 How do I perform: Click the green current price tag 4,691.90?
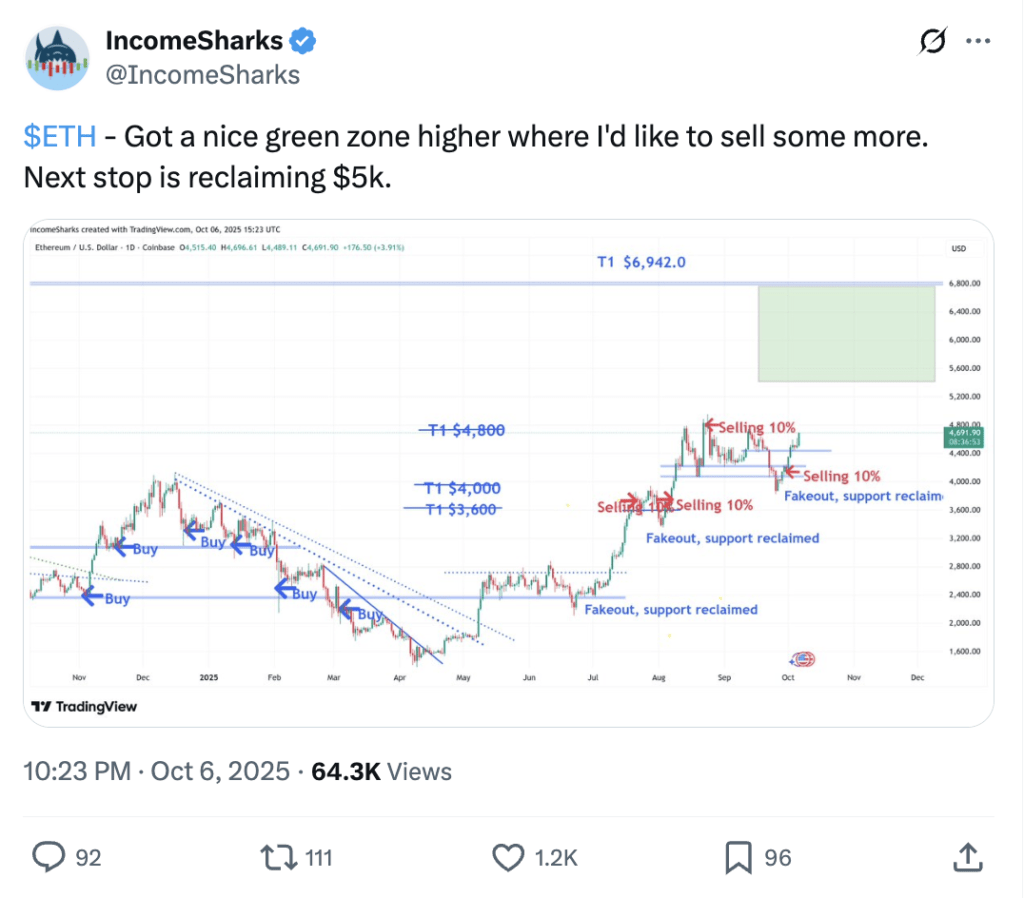coord(962,437)
